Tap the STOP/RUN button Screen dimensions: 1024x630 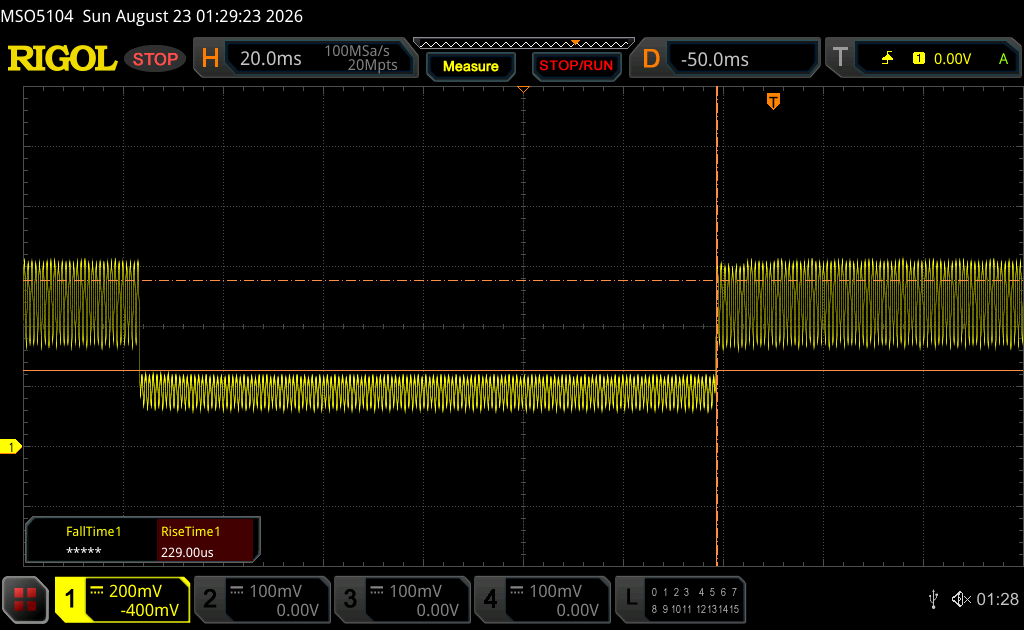576,66
